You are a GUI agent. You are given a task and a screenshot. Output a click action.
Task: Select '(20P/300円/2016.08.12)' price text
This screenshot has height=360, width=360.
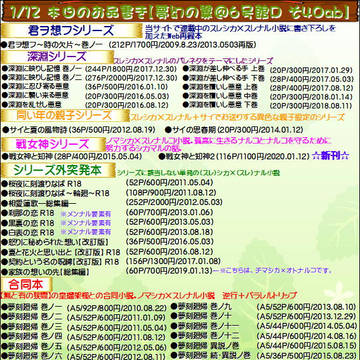[x=126, y=105]
